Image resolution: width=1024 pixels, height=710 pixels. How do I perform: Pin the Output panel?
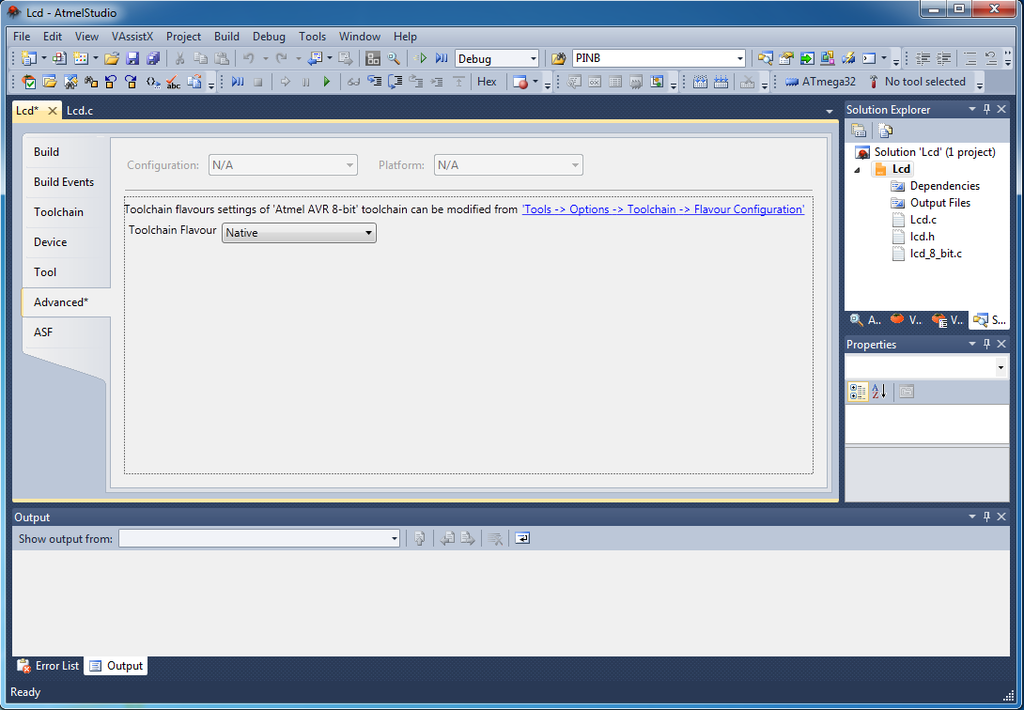click(987, 517)
